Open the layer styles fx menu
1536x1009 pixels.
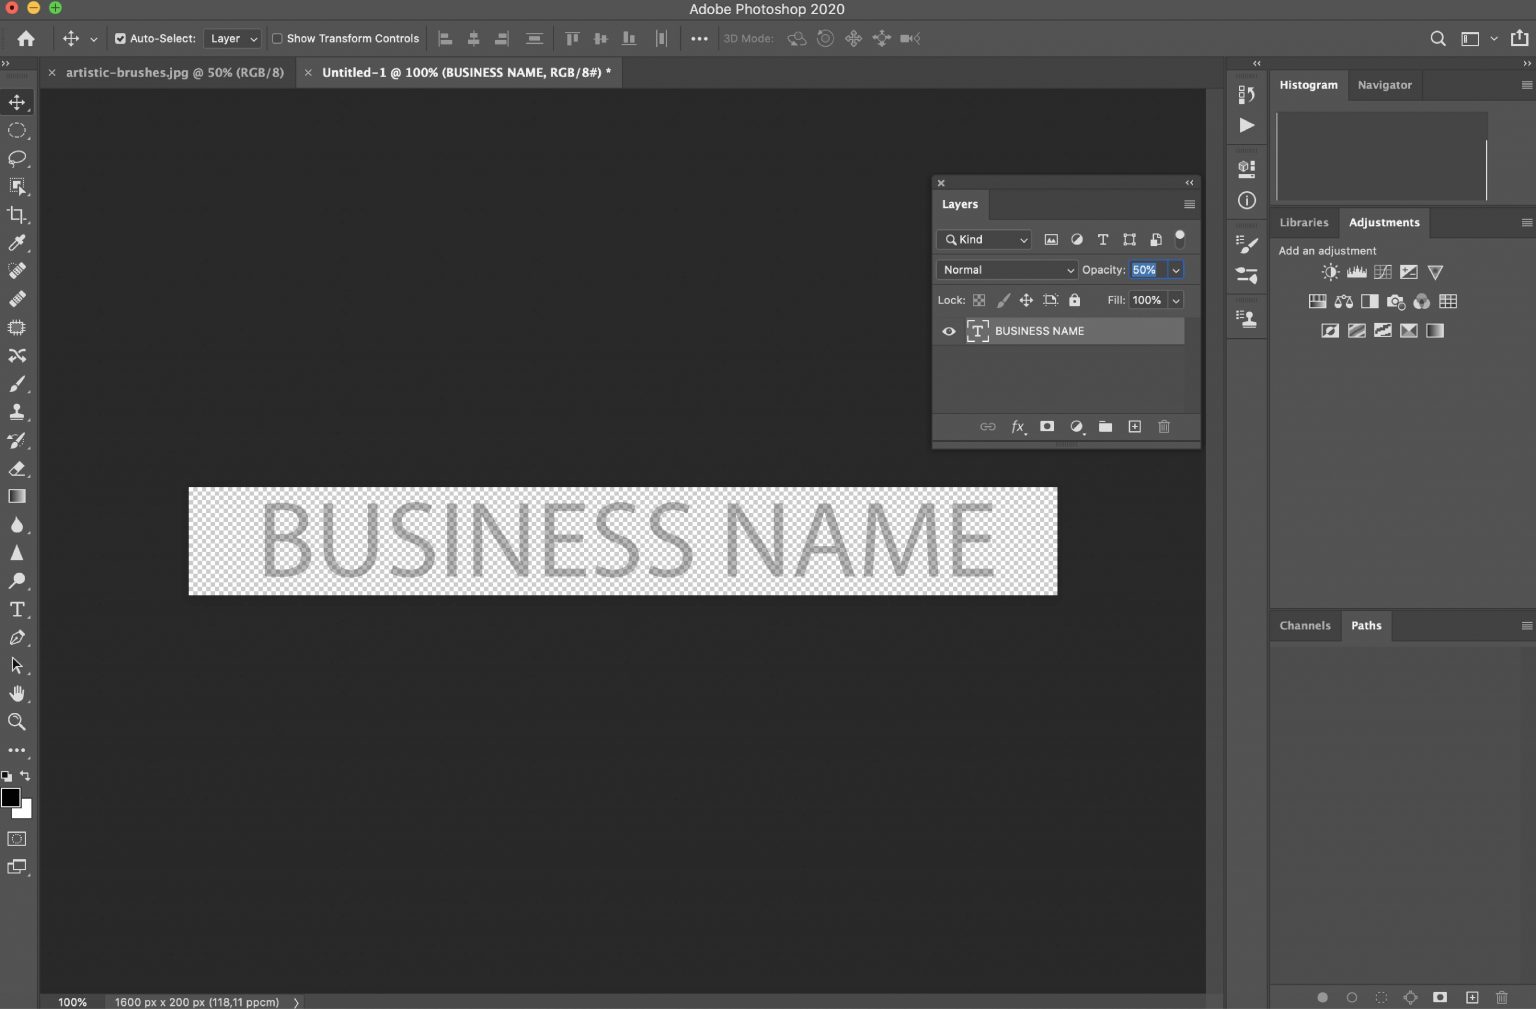pyautogui.click(x=1017, y=427)
